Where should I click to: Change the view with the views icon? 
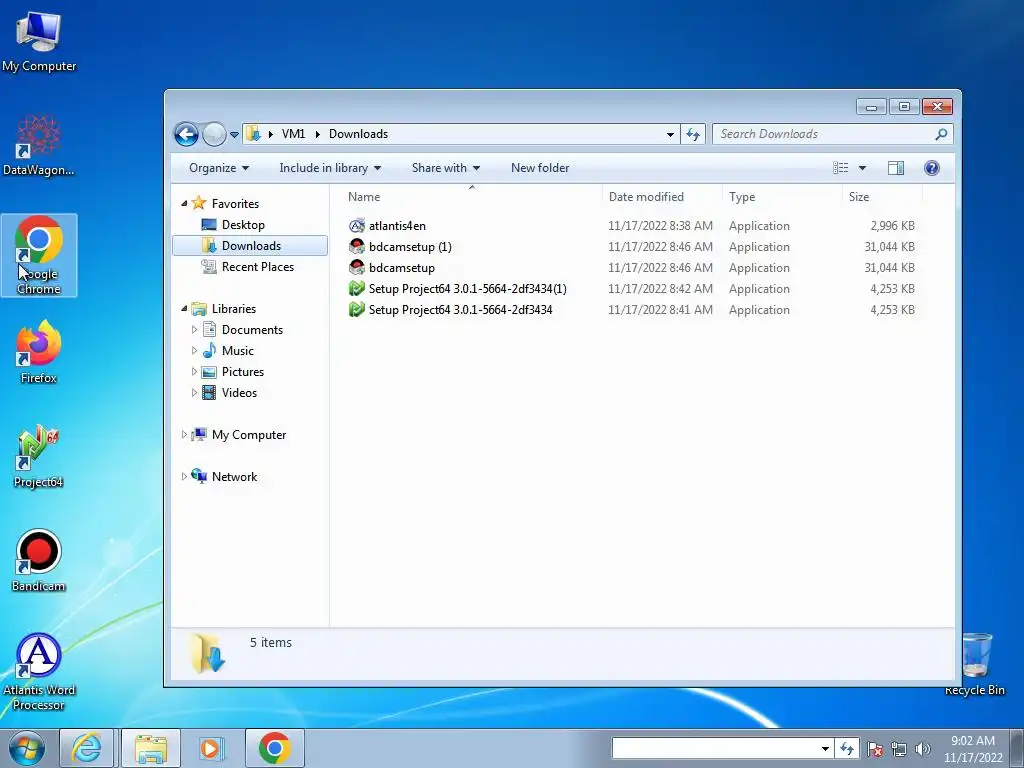841,168
